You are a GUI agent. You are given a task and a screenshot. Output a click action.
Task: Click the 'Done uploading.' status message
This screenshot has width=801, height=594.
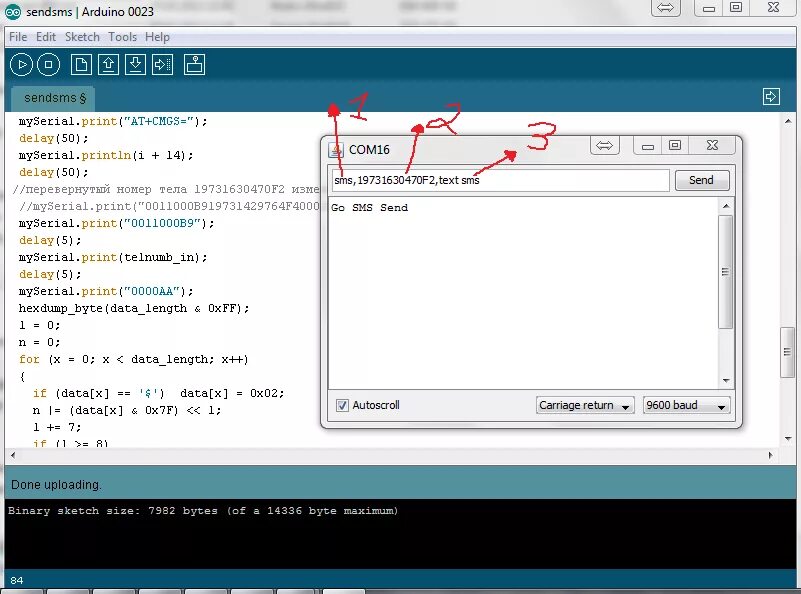pyautogui.click(x=56, y=485)
